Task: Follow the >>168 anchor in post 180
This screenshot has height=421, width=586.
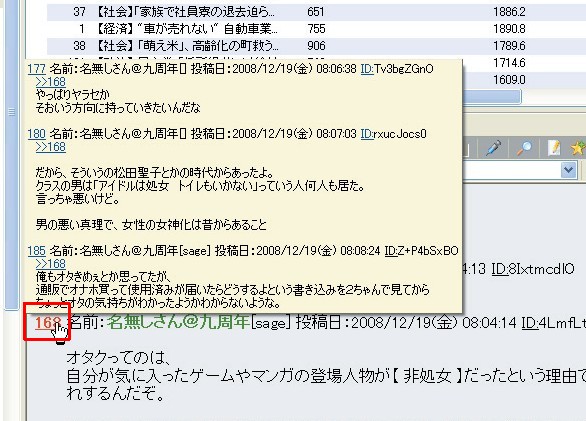Action: (x=51, y=147)
